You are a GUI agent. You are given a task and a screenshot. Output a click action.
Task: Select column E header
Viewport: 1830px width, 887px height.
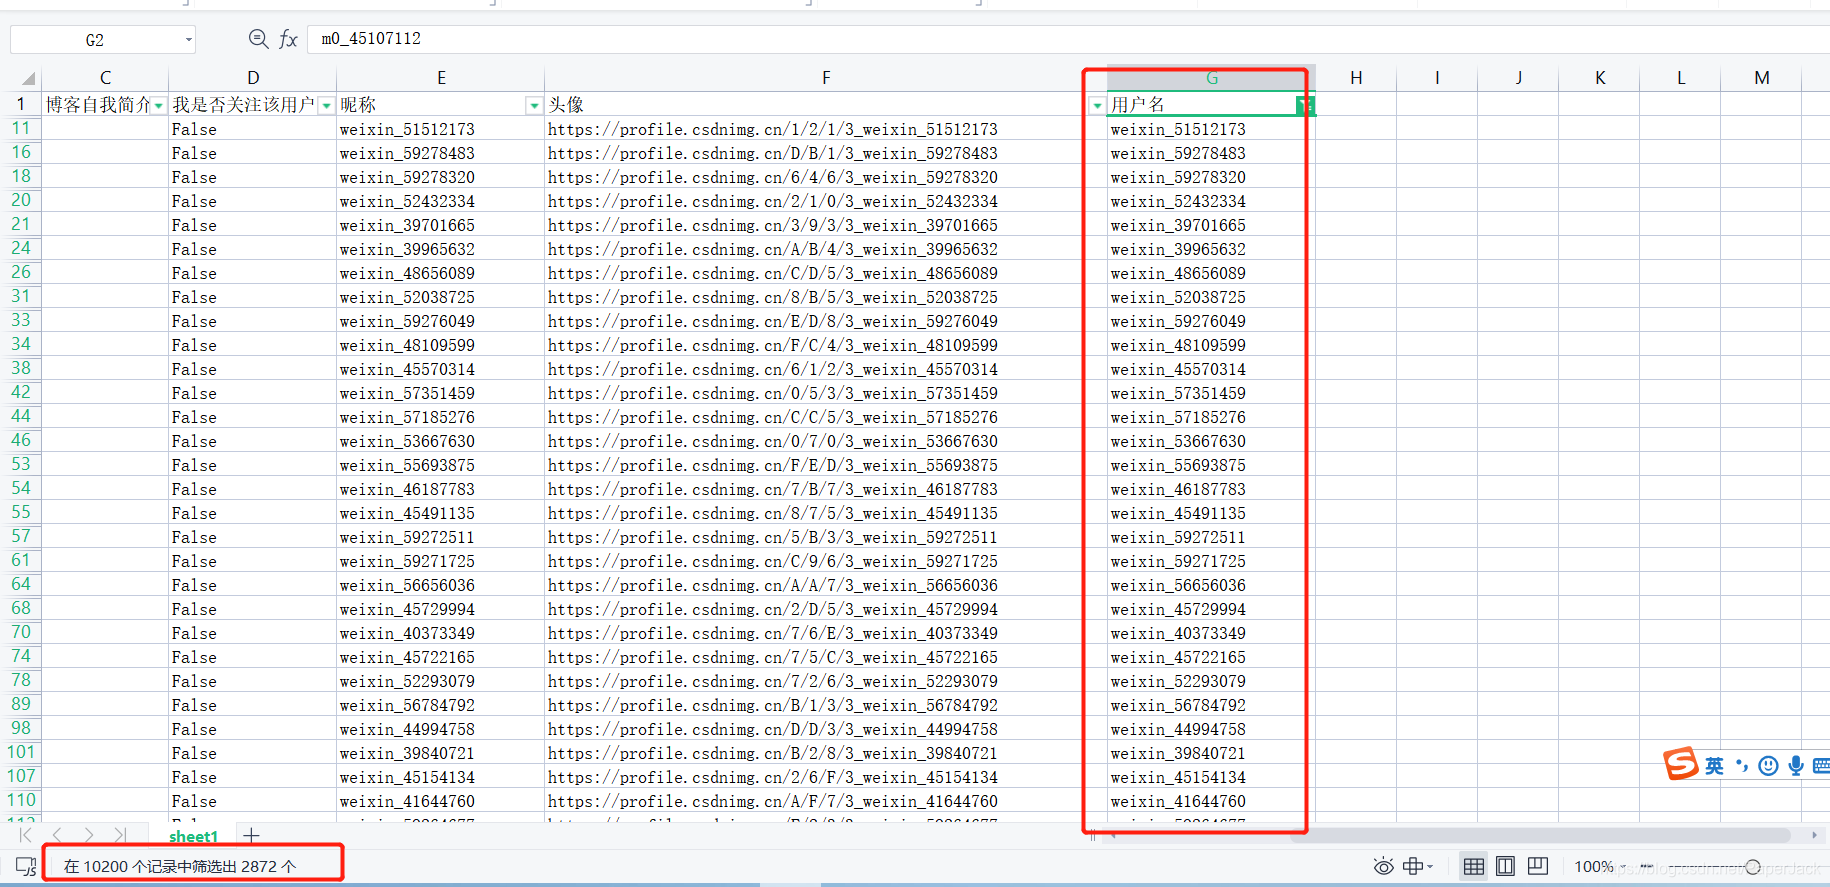(441, 78)
